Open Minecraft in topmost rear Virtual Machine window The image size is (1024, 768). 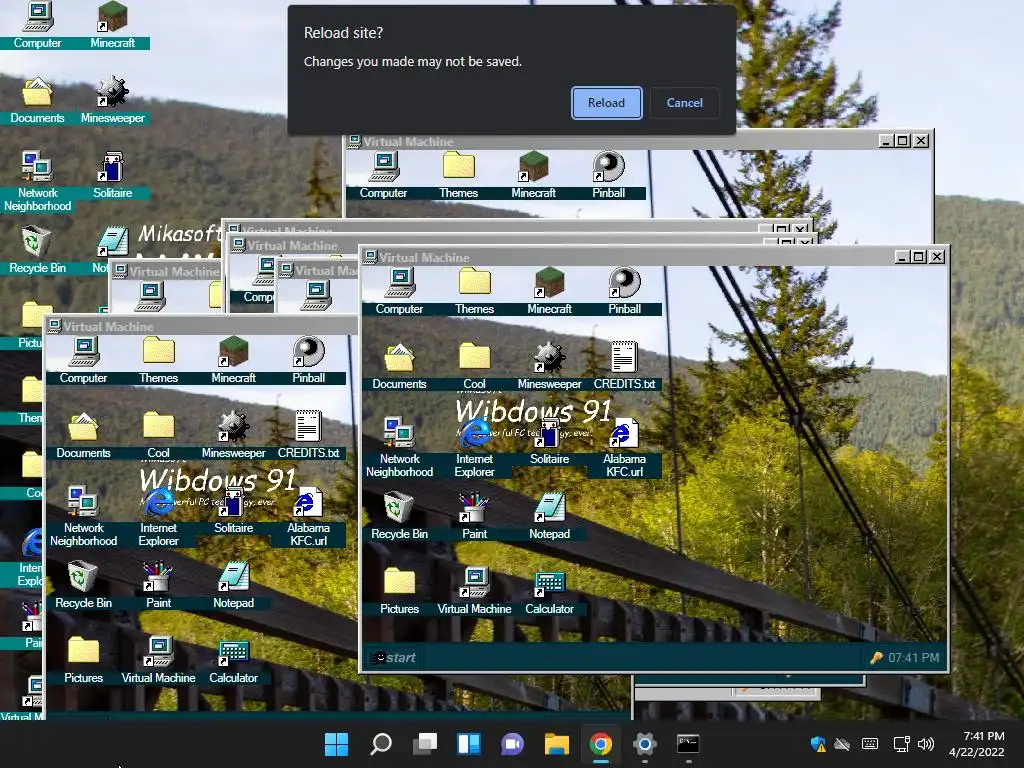534,175
